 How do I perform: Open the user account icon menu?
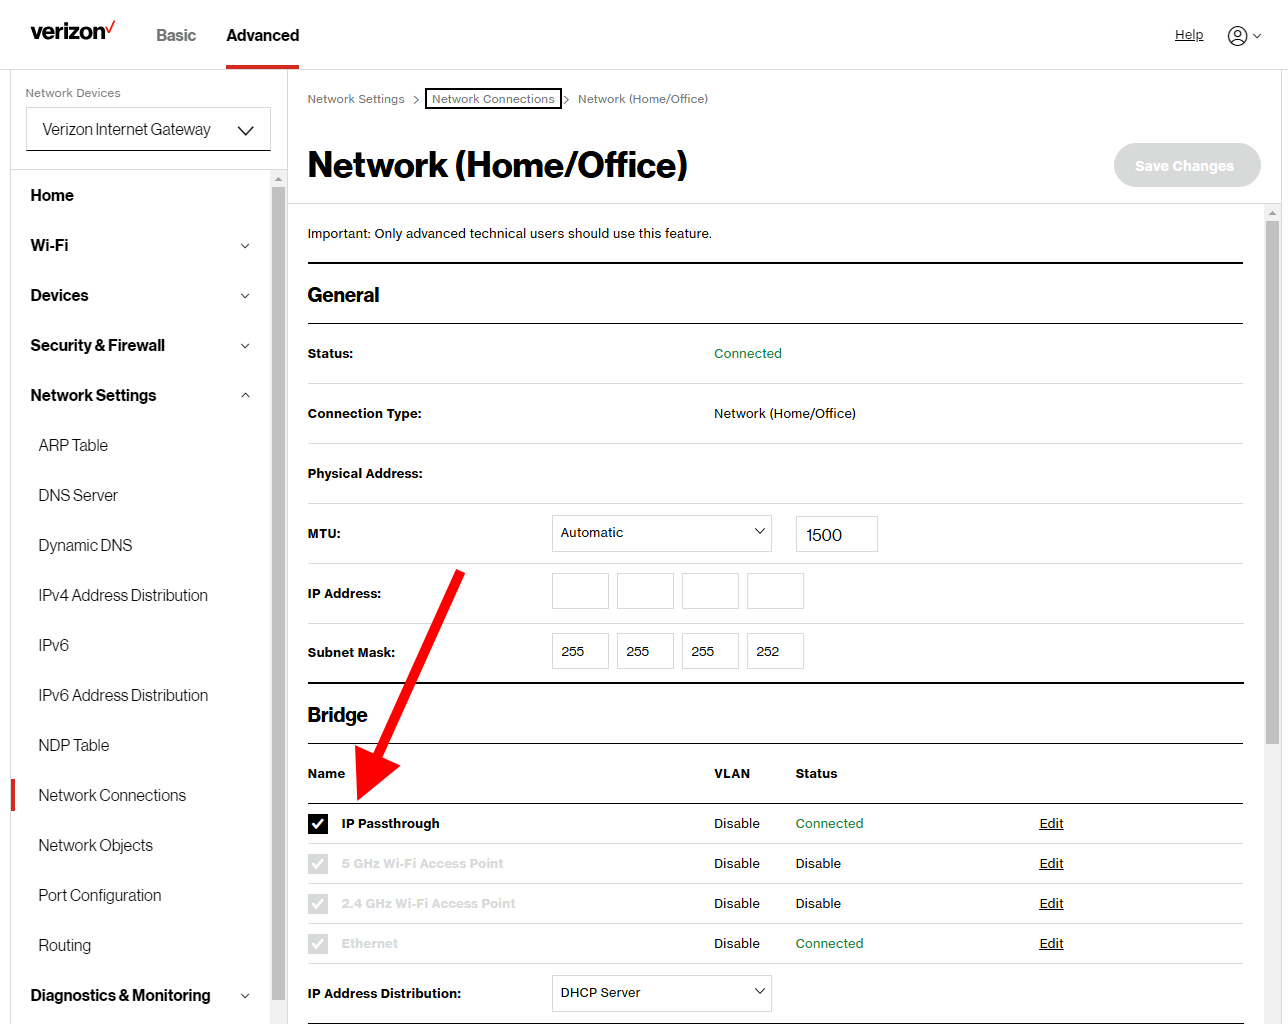click(1243, 36)
